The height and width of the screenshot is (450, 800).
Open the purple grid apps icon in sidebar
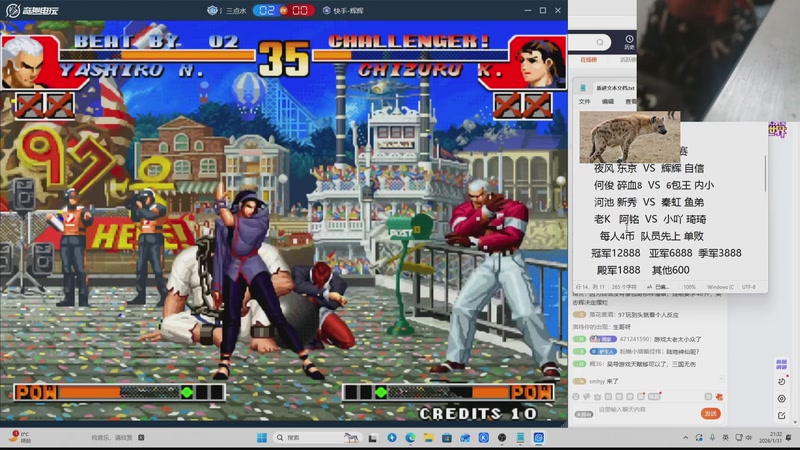781,364
